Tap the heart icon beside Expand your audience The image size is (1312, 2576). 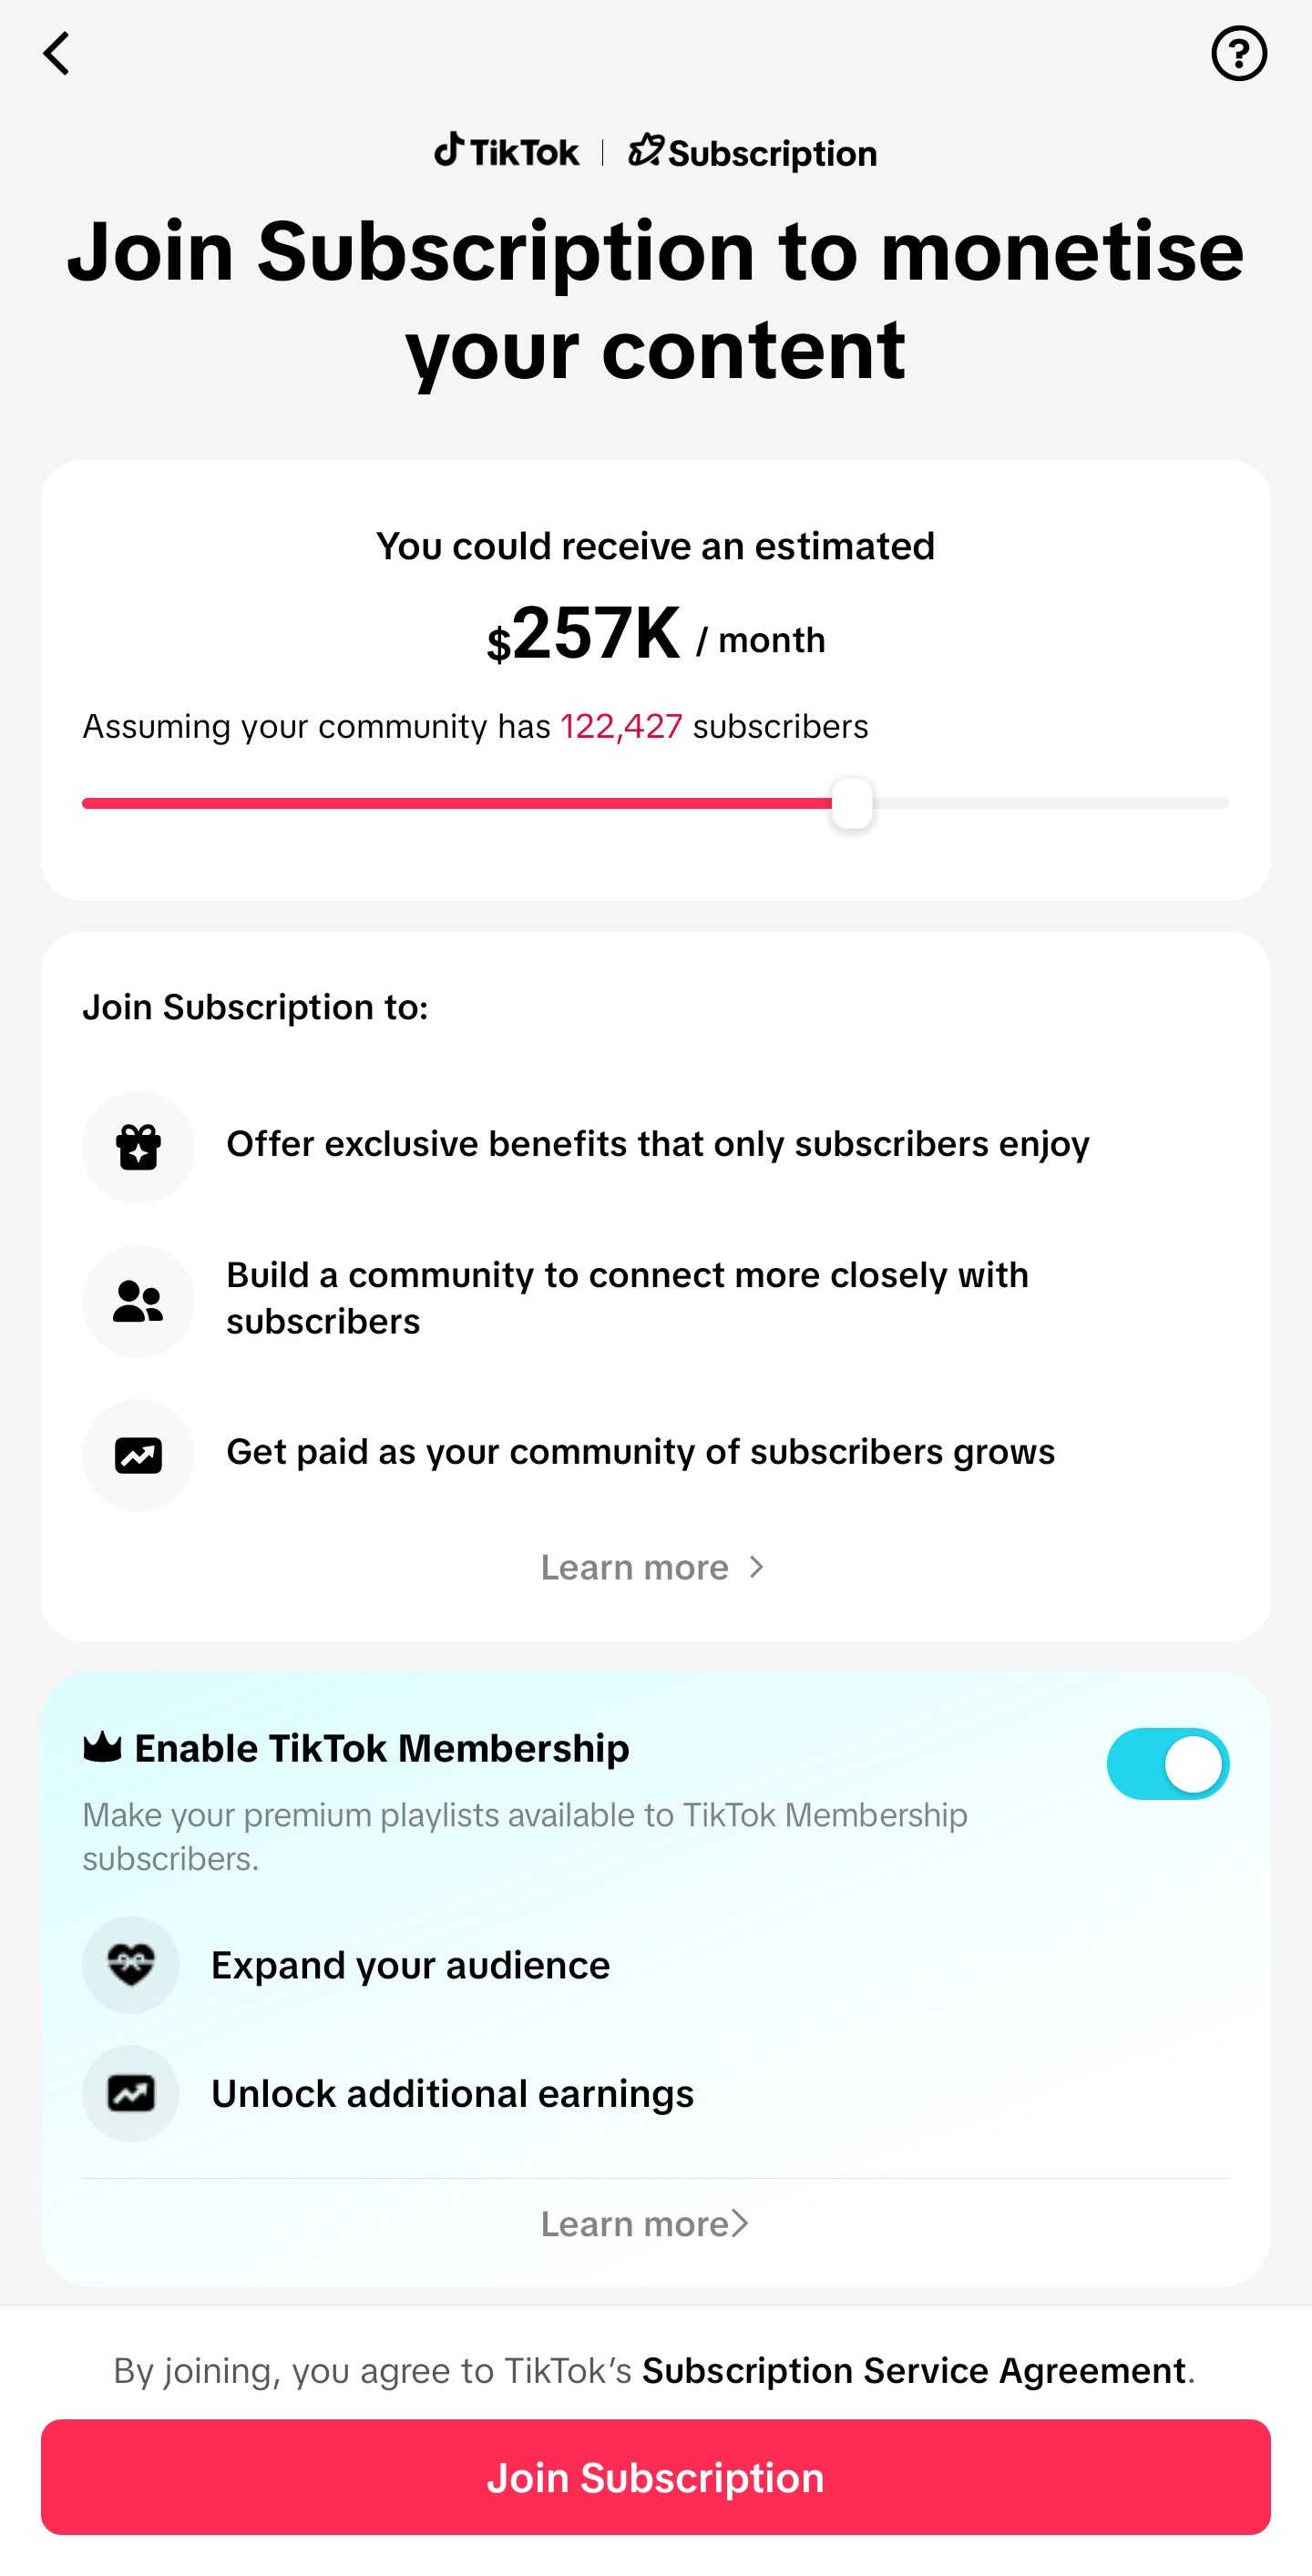click(131, 1965)
